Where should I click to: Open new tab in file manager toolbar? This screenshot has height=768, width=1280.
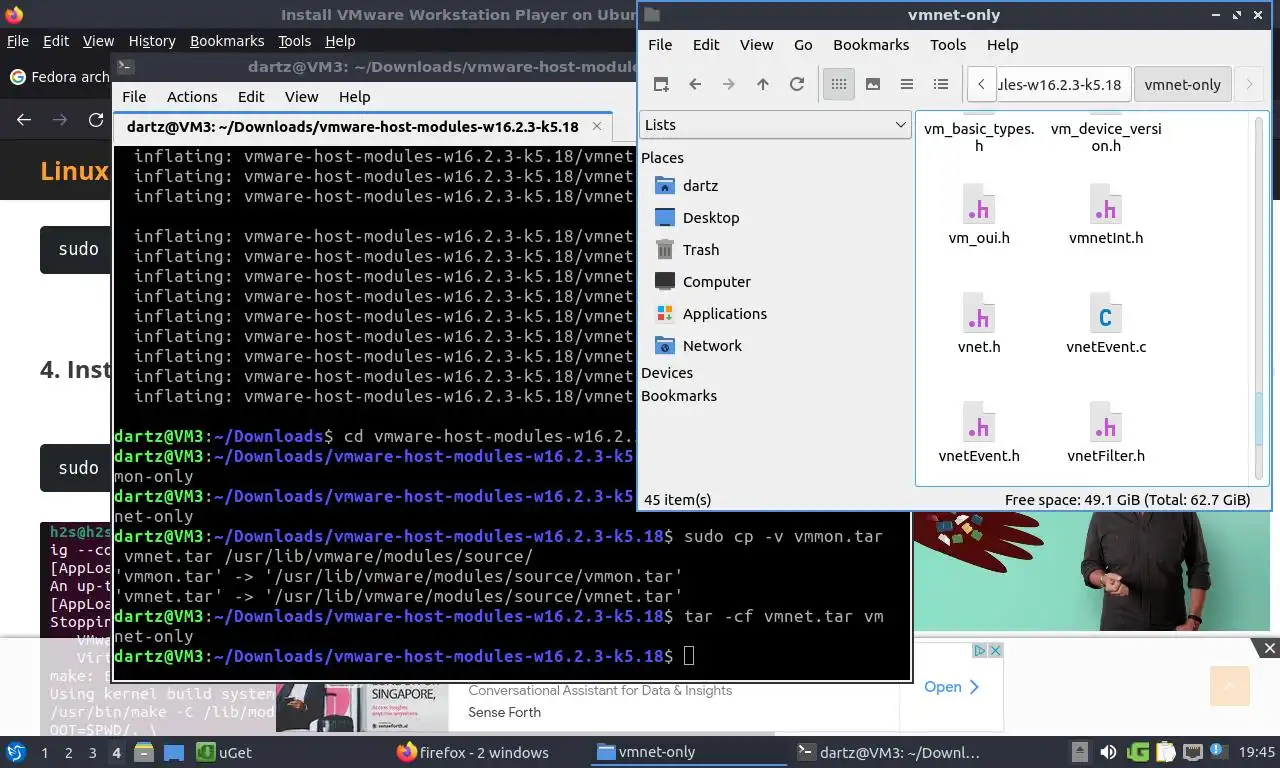(661, 84)
